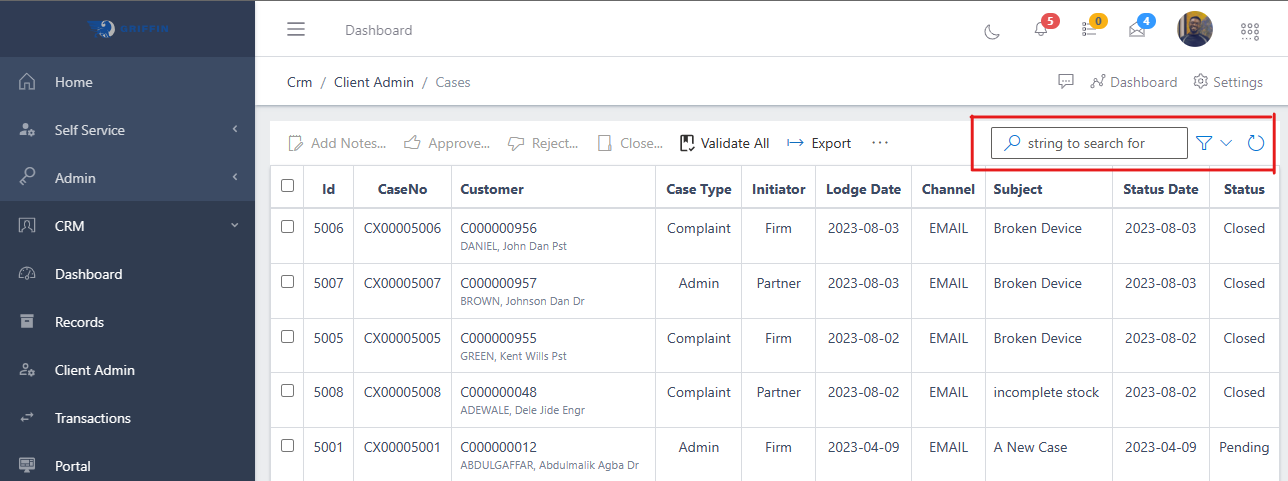
Task: Click case number CX00005008
Action: tap(402, 392)
